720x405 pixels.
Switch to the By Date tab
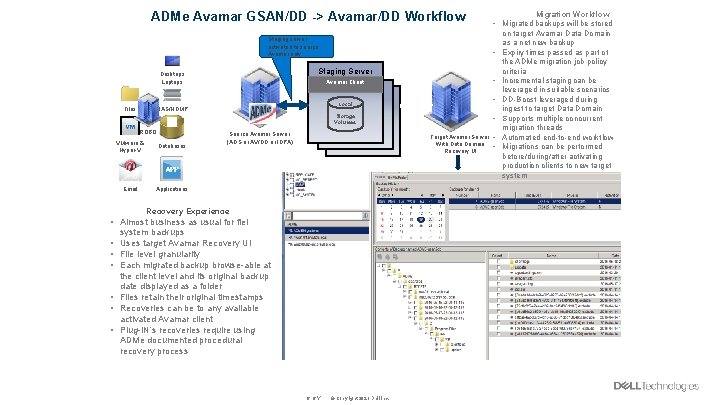(380, 177)
